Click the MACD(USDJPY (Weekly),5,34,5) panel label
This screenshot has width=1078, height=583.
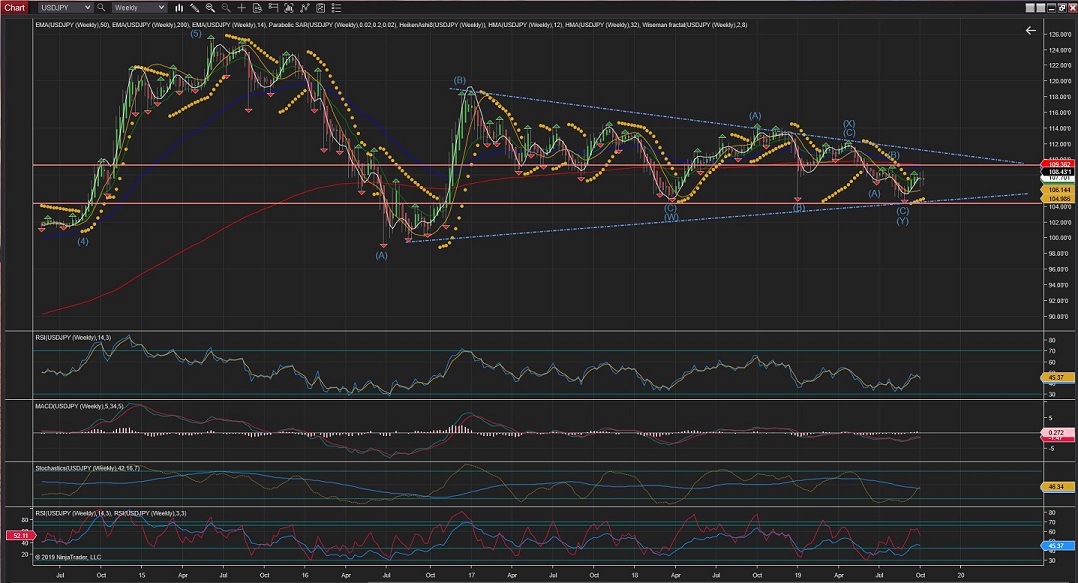coord(79,406)
